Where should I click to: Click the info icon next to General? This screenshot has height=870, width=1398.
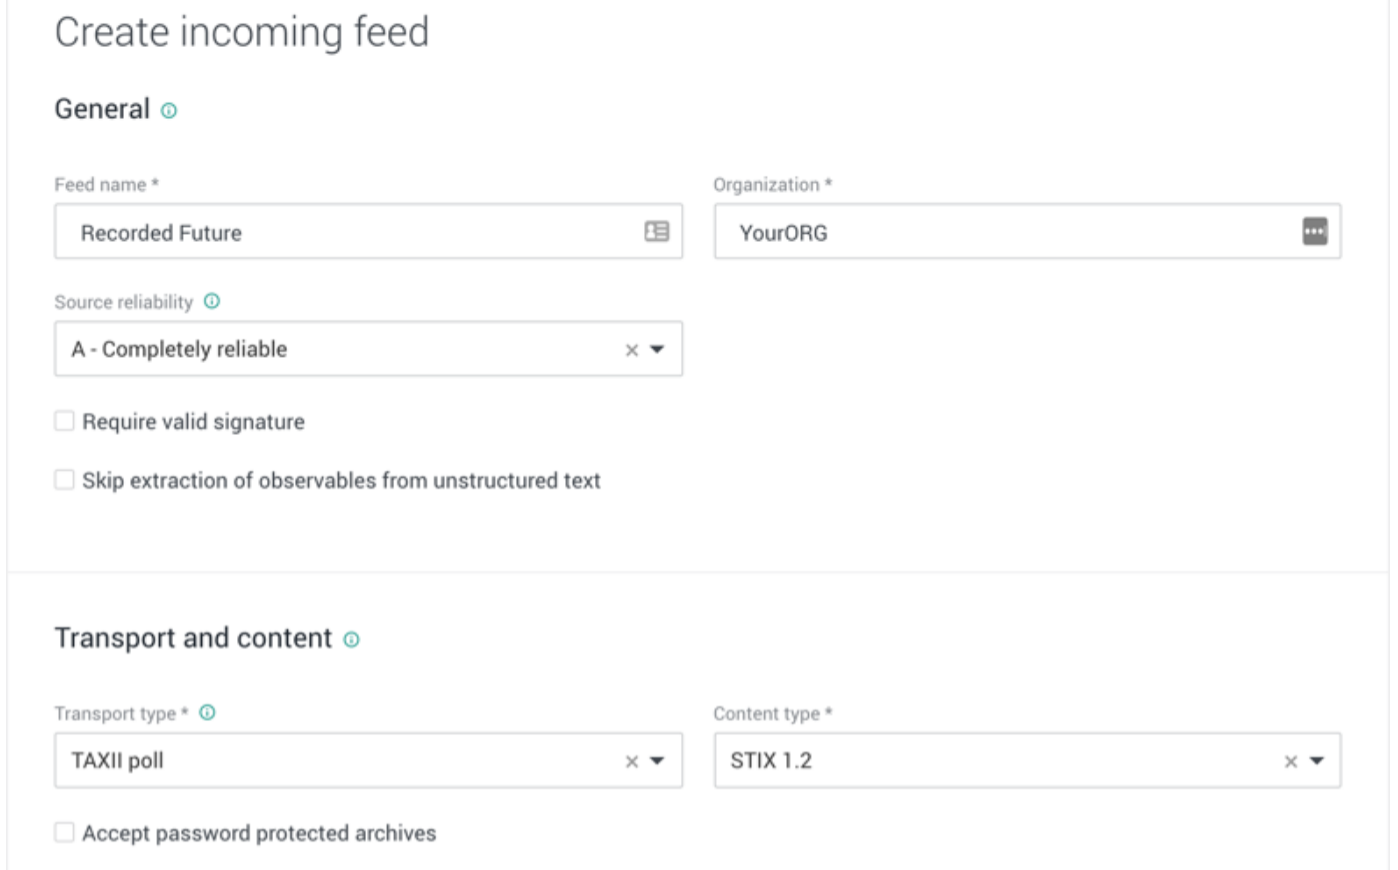pos(169,111)
